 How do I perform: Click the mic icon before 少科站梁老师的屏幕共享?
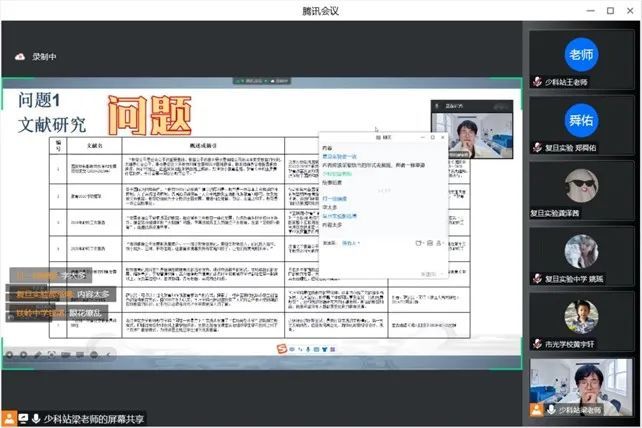(36, 419)
